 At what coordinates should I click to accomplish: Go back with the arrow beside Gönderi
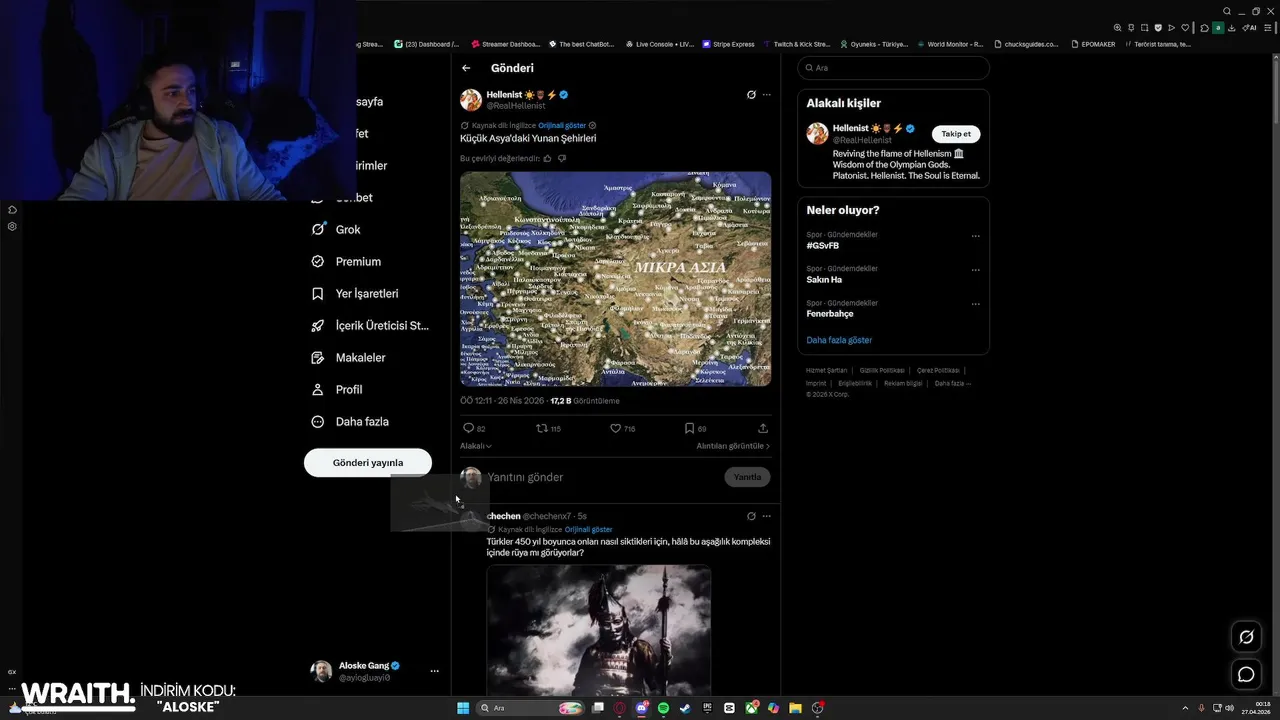point(466,68)
